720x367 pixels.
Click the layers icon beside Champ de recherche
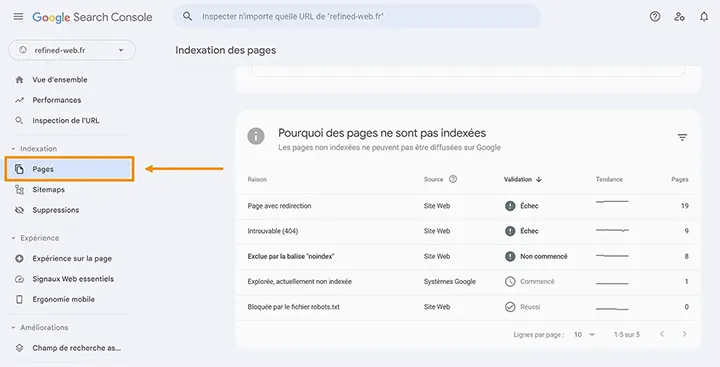point(19,348)
